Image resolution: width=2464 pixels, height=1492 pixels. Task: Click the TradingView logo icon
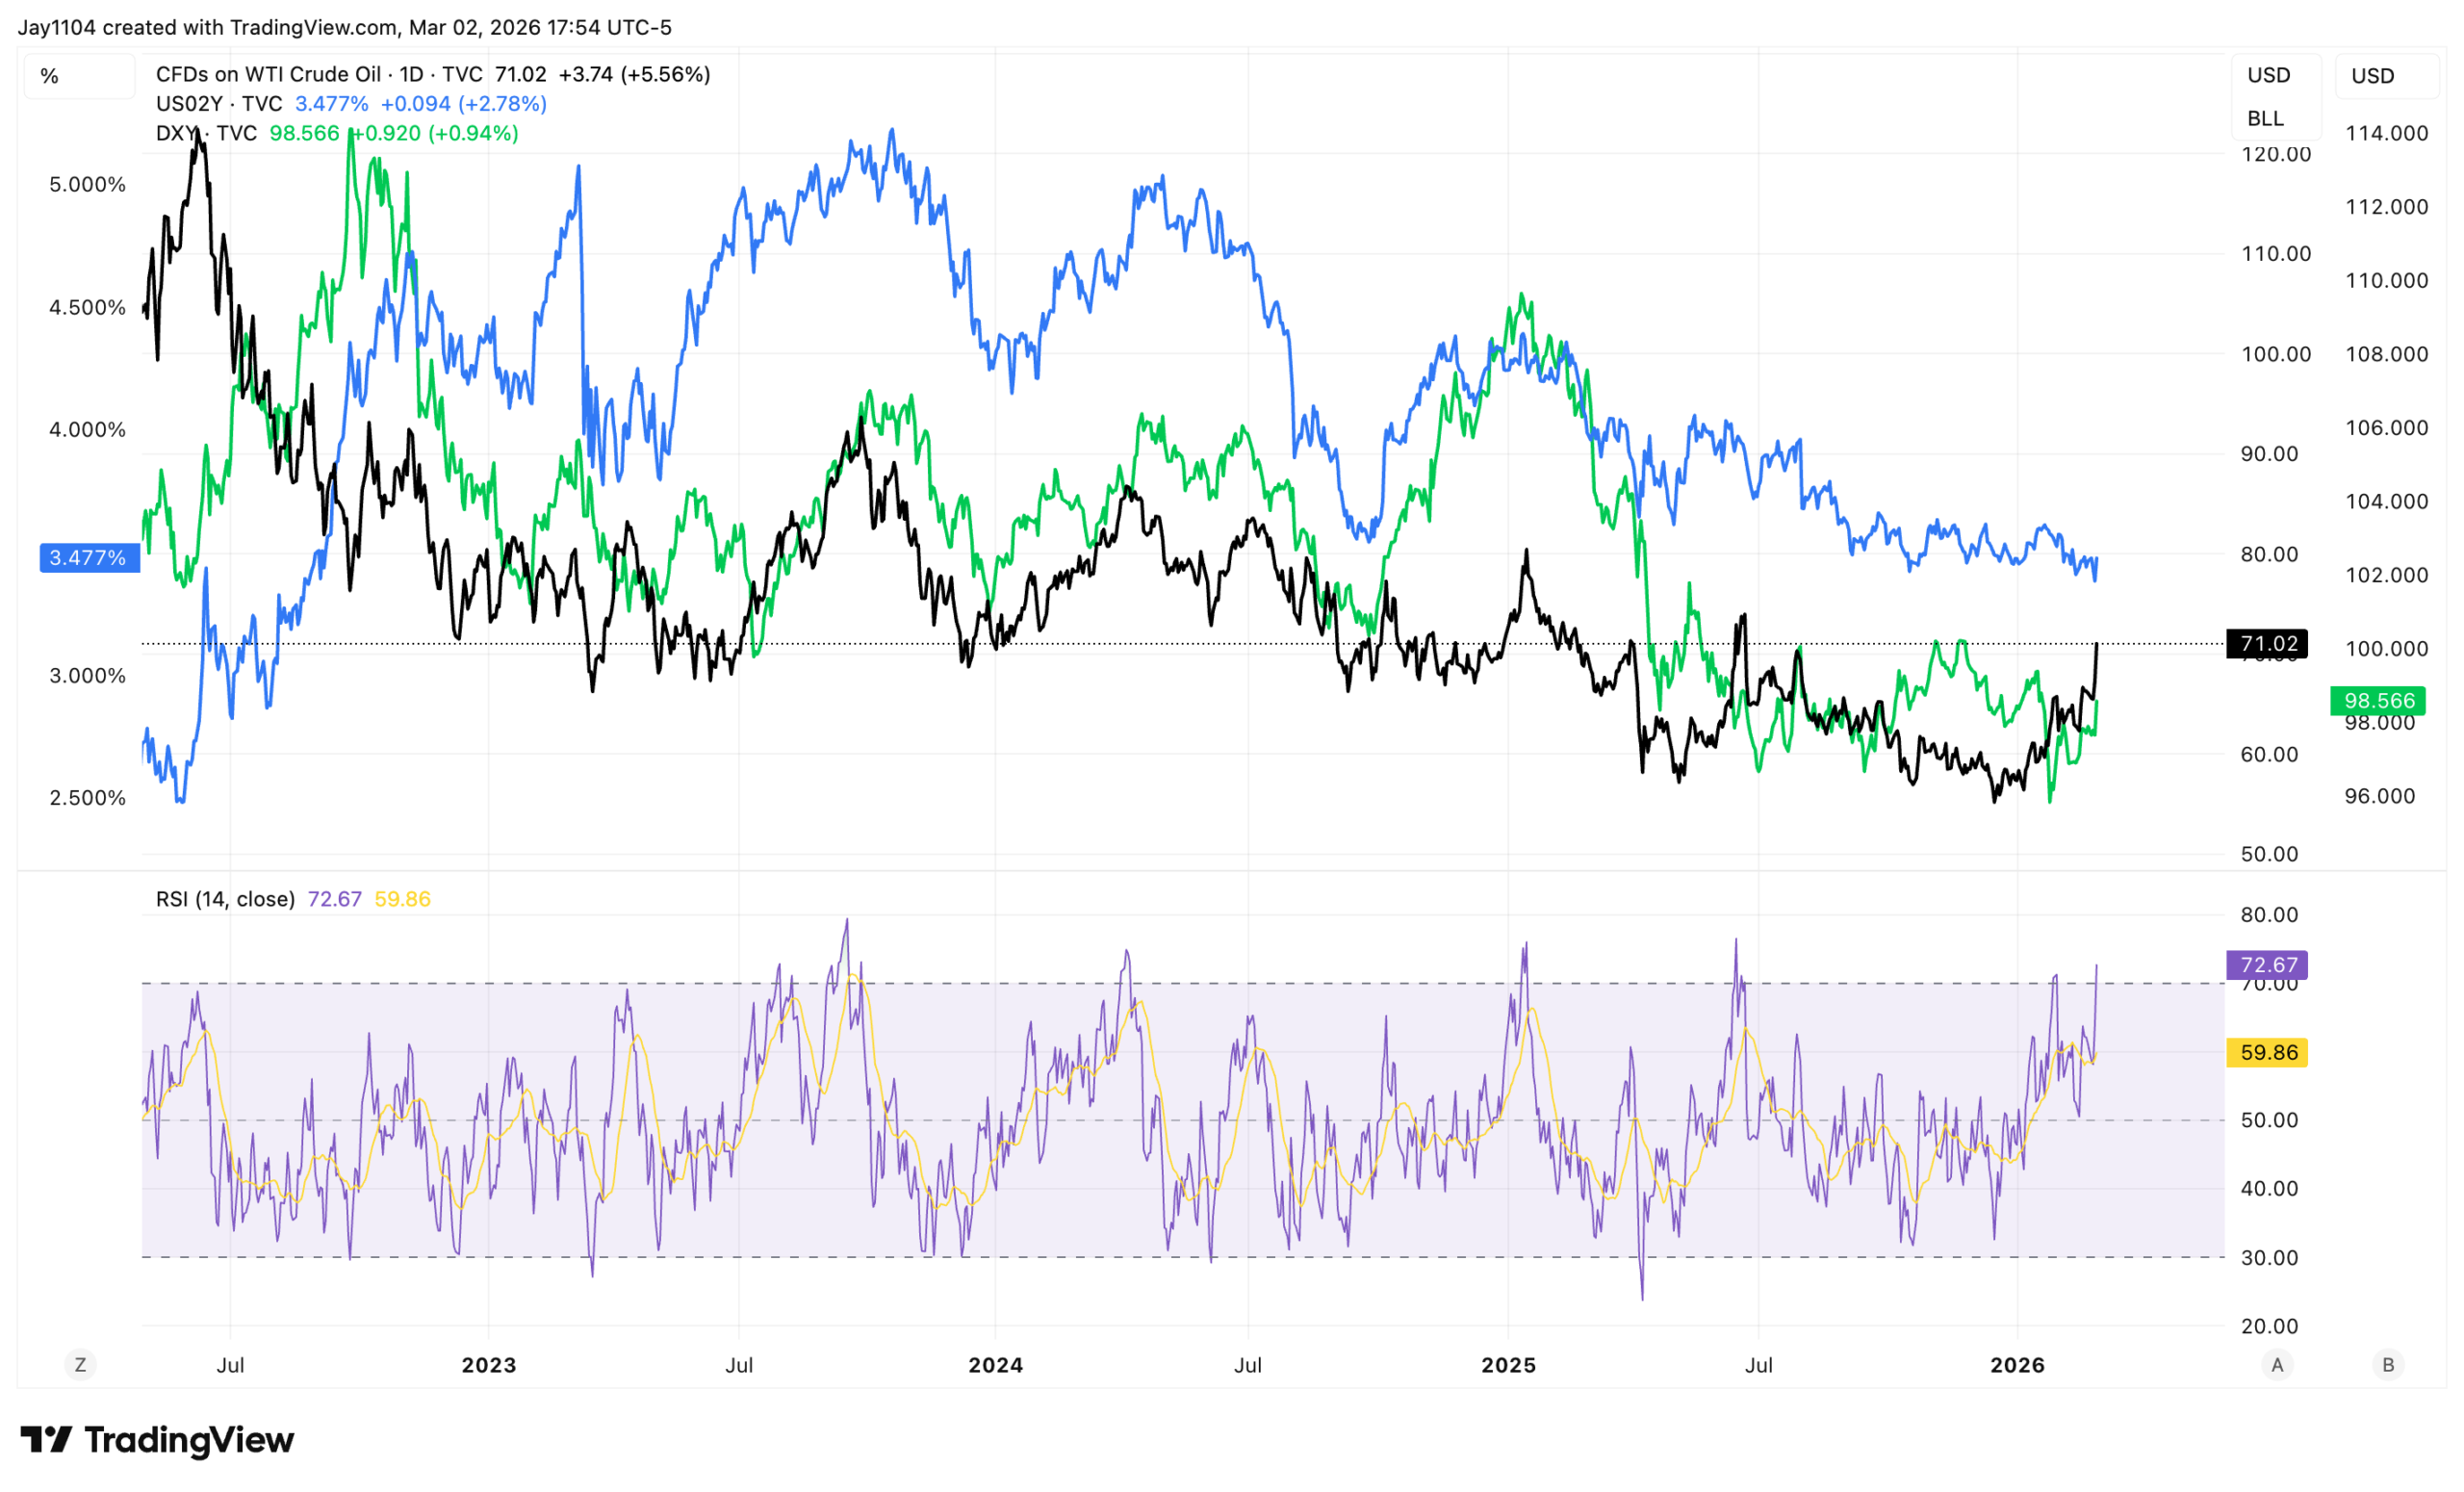click(46, 1440)
